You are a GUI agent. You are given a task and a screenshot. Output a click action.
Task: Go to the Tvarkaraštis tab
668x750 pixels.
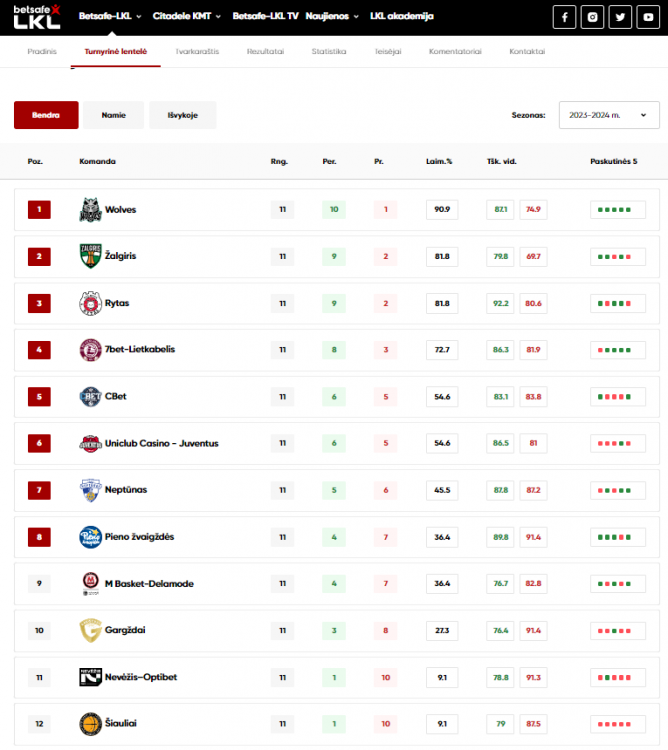(197, 51)
